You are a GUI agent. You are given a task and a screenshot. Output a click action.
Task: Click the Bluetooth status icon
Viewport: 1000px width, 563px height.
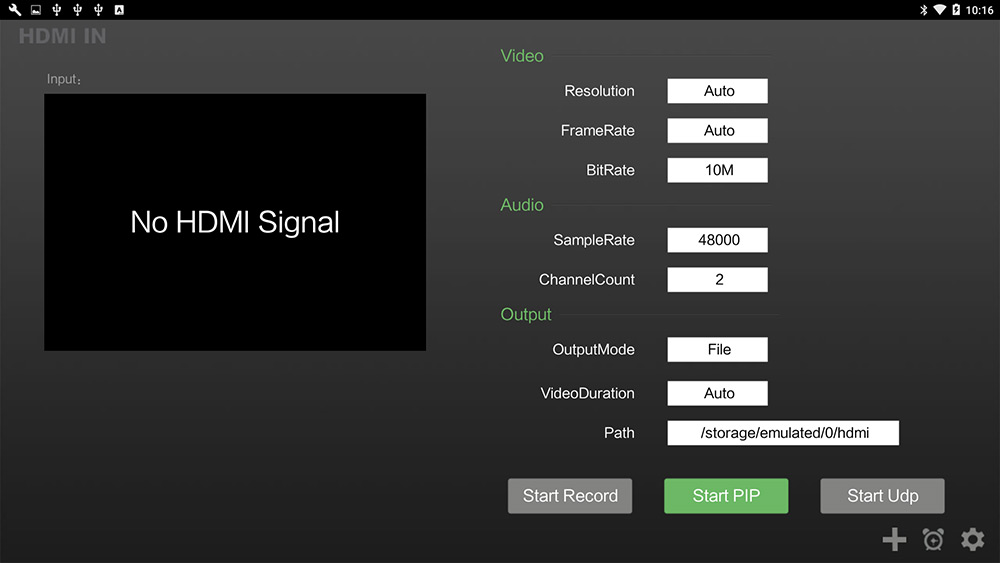point(923,10)
